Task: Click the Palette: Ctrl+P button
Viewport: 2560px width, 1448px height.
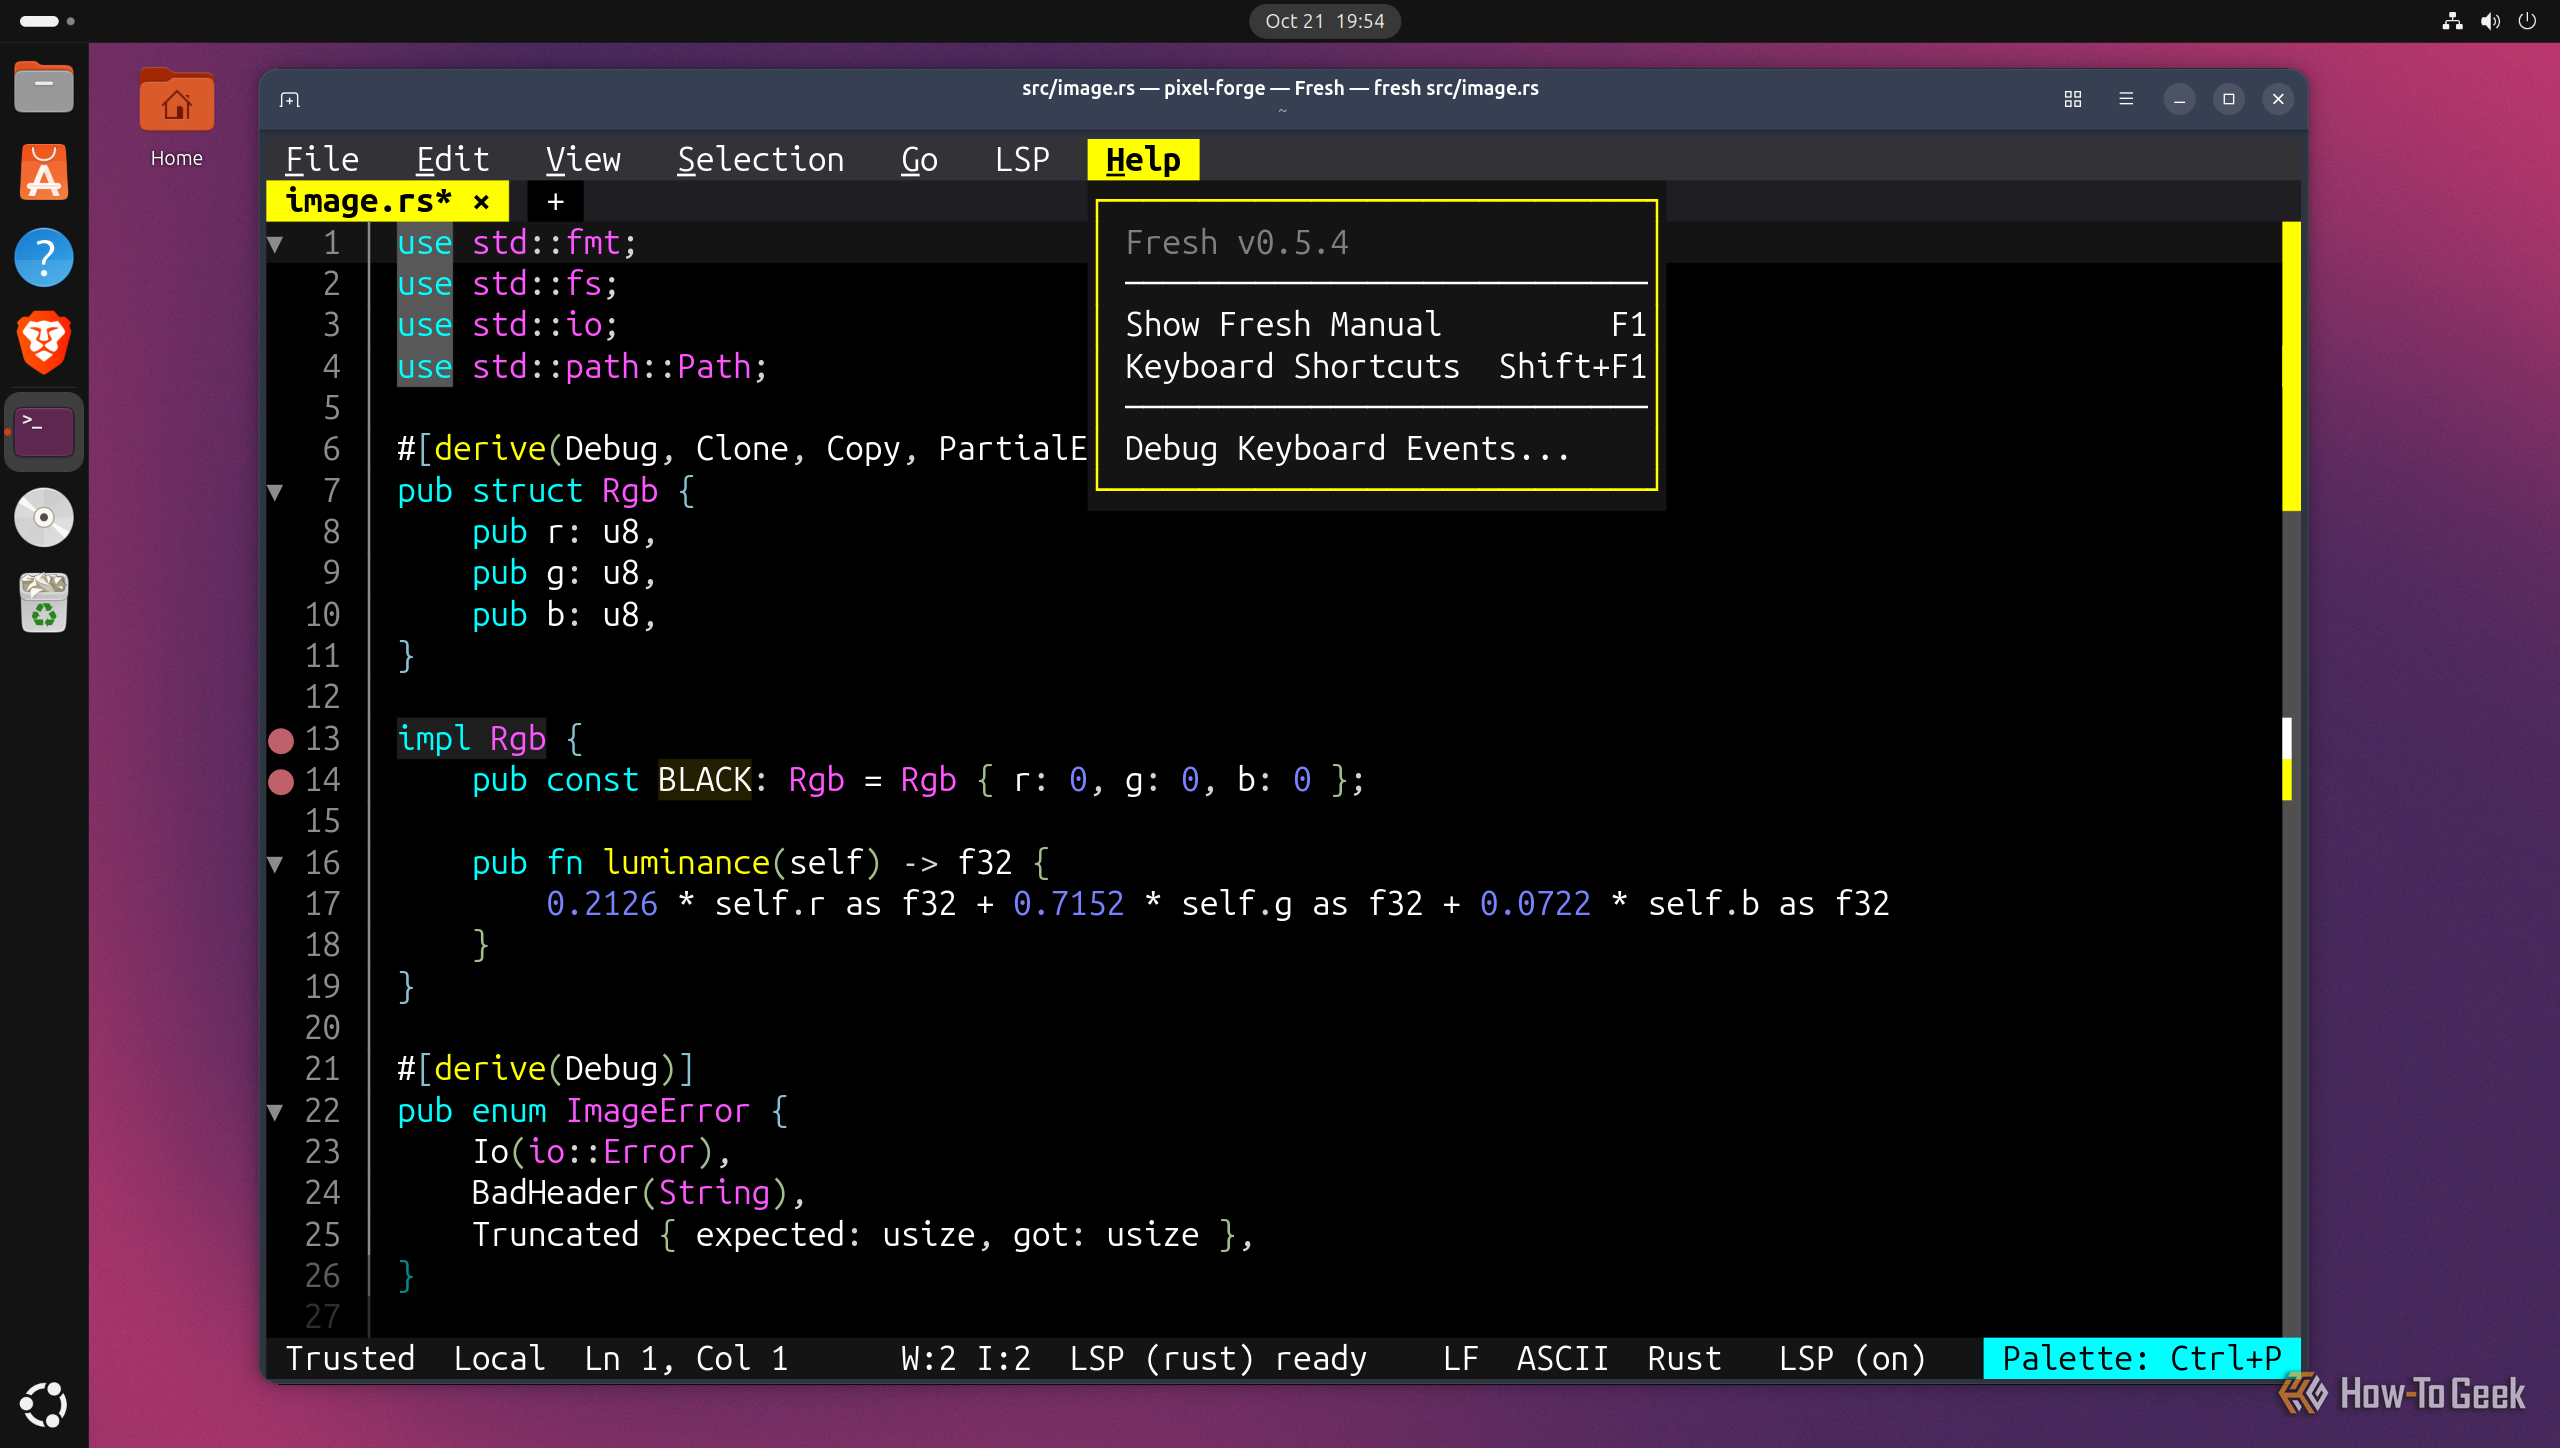Action: (2141, 1359)
